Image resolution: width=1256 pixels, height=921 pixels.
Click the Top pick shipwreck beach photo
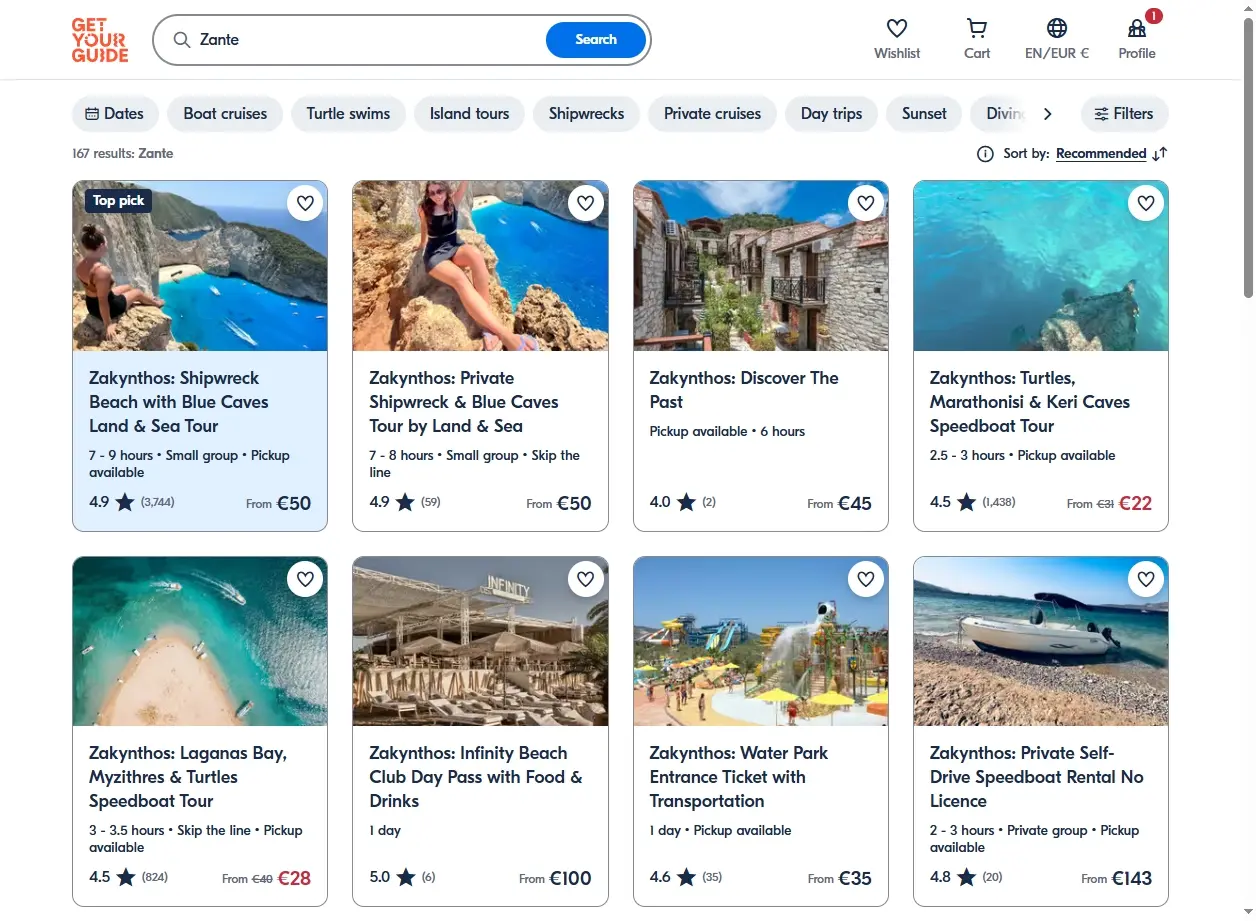[x=200, y=266]
